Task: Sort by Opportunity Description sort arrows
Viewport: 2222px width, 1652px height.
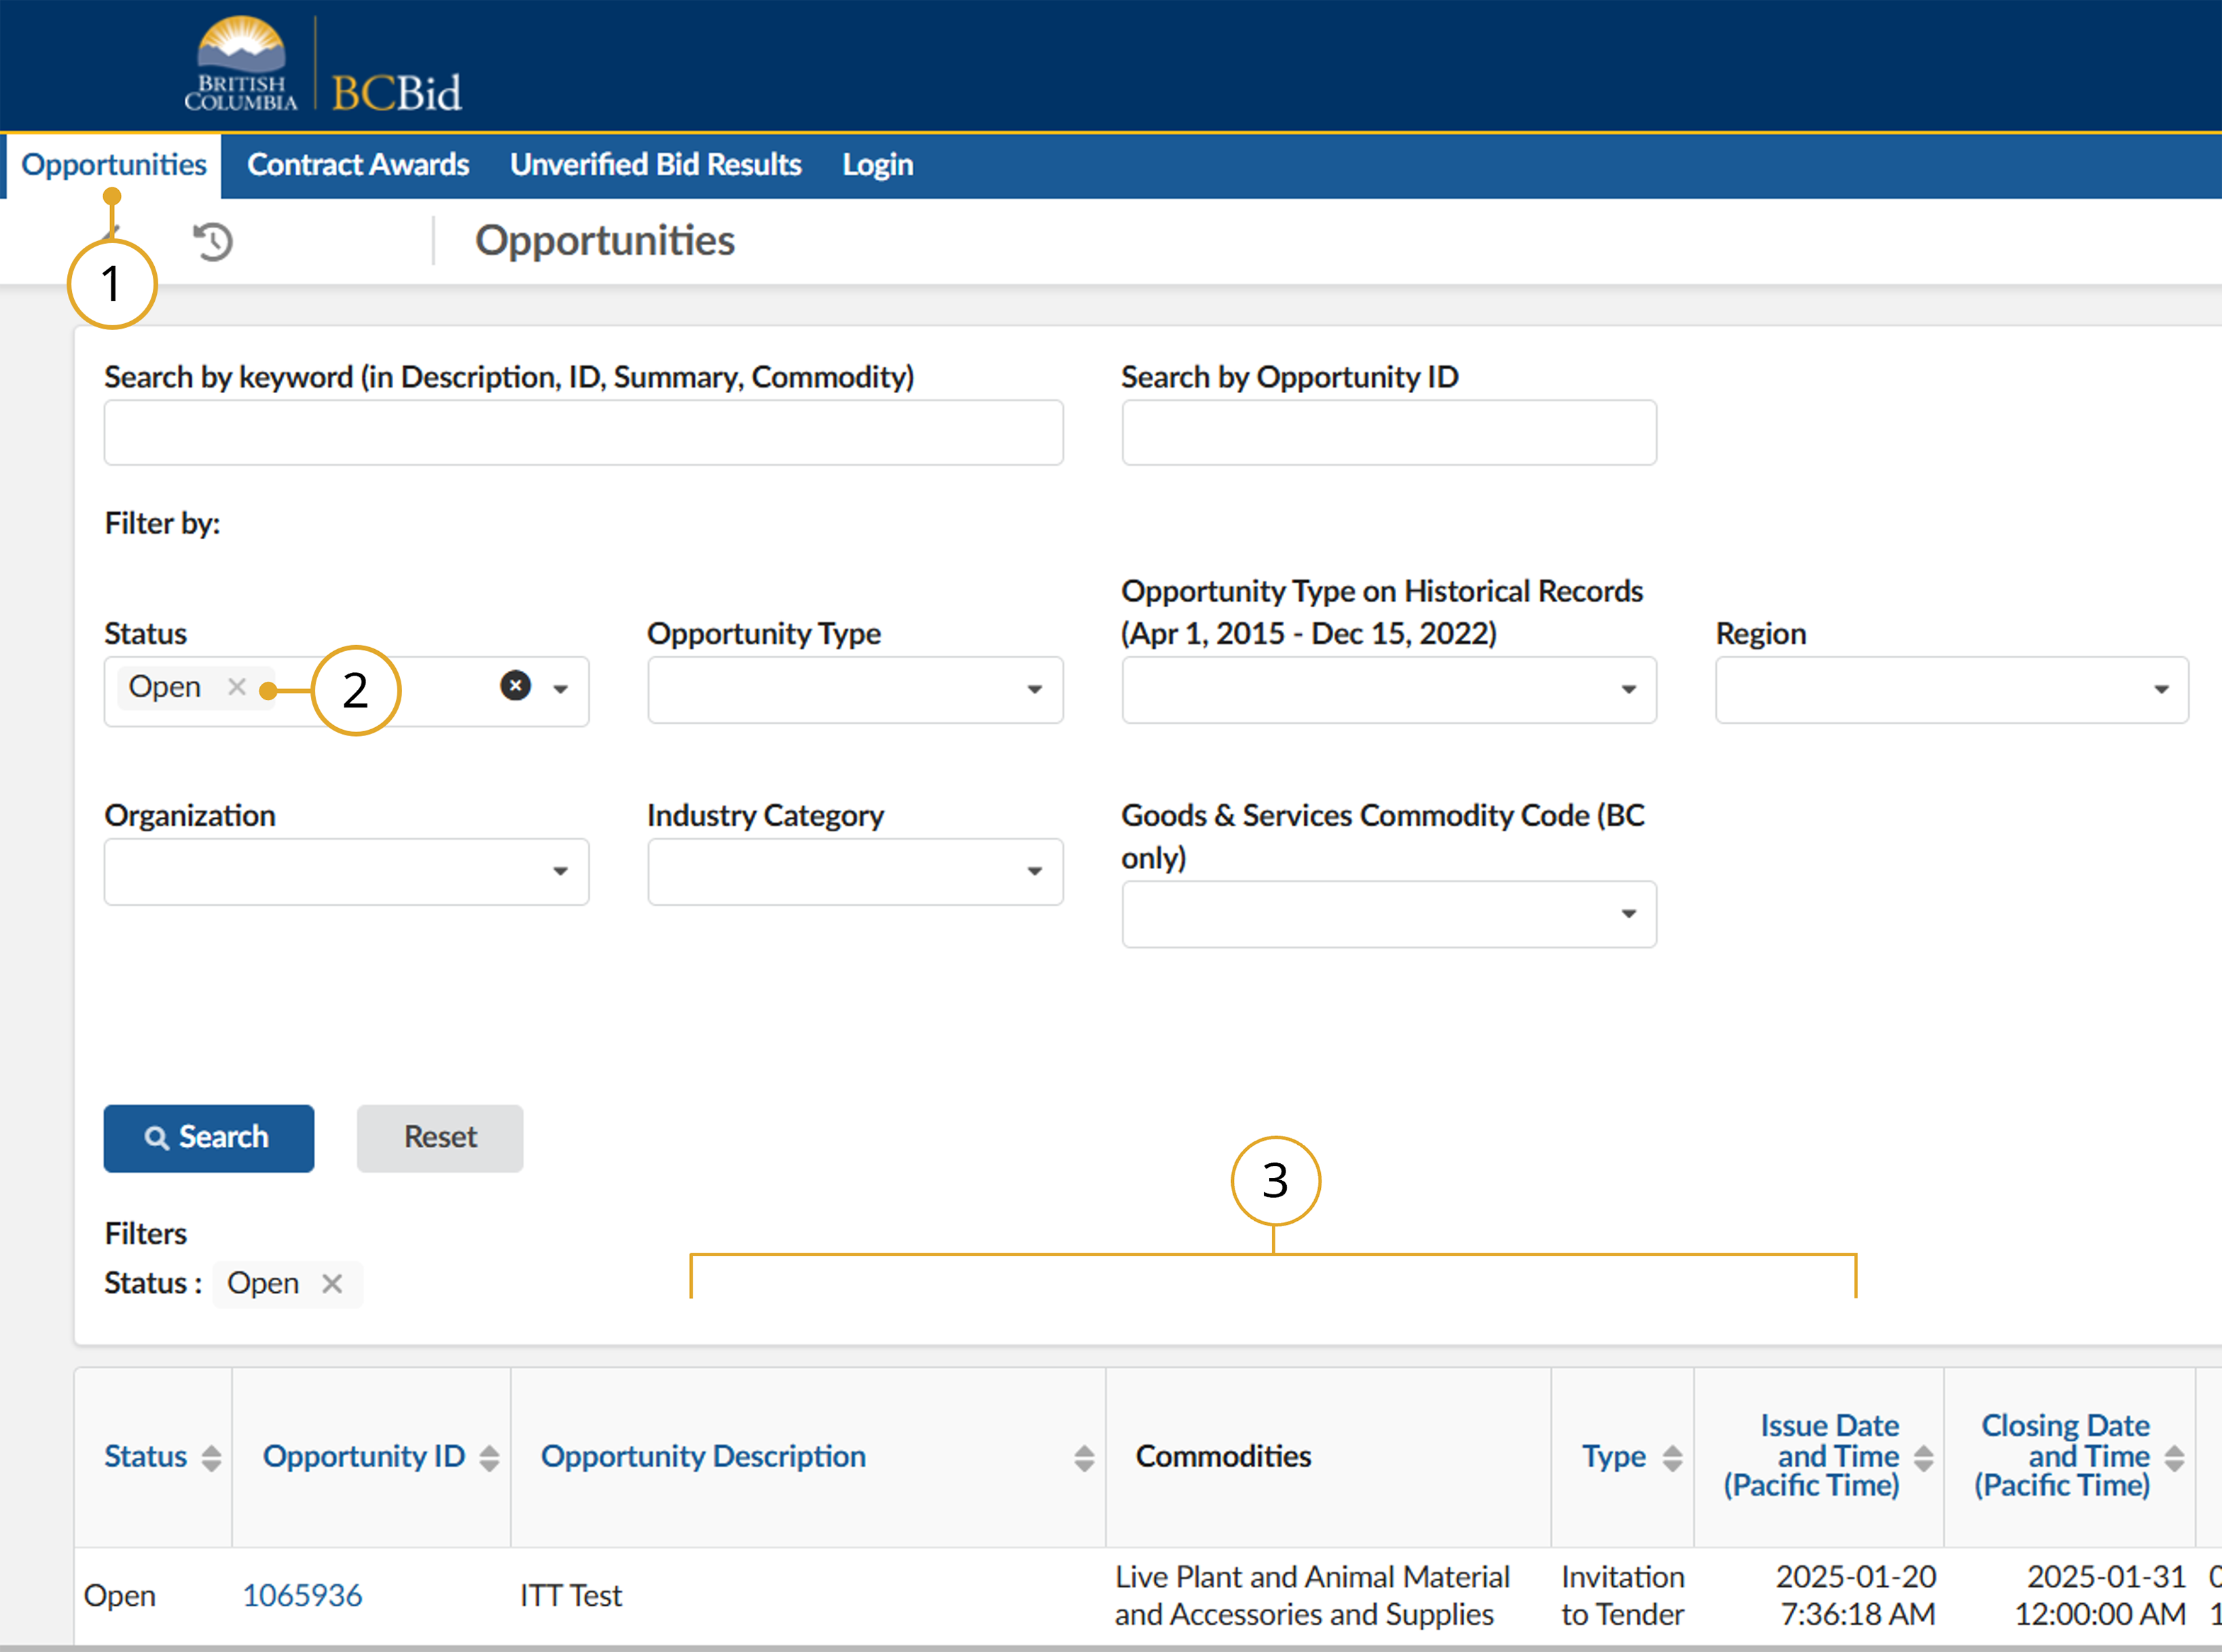Action: pyautogui.click(x=1084, y=1458)
